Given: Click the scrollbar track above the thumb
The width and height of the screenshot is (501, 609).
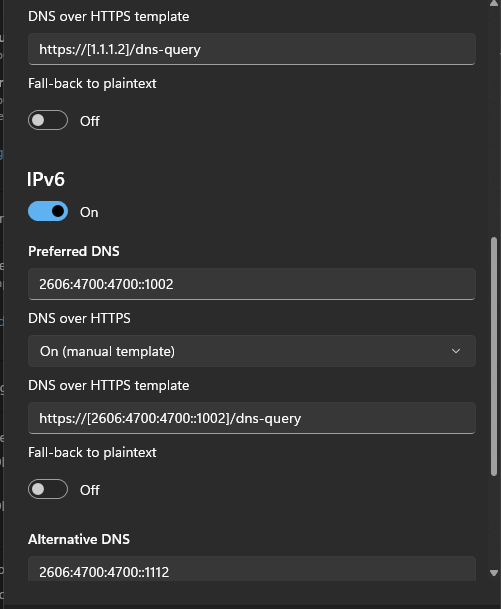Looking at the screenshot, I should (x=494, y=122).
